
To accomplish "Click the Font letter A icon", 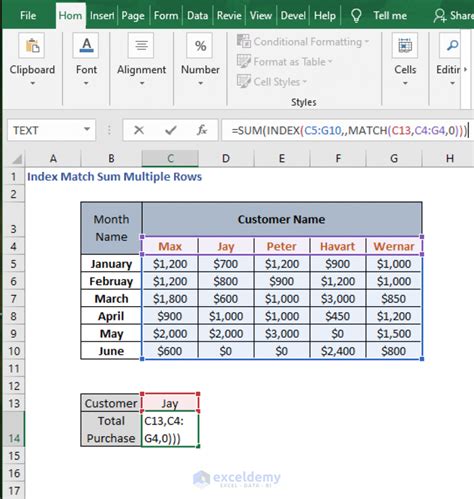I will (x=86, y=46).
